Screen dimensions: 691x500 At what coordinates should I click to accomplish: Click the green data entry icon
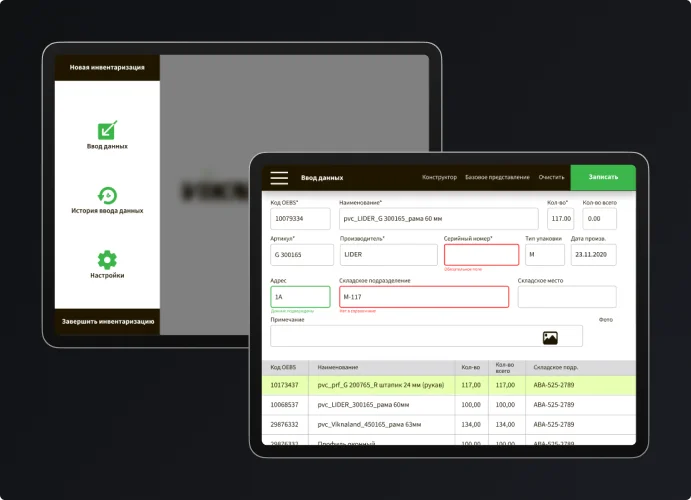(107, 130)
